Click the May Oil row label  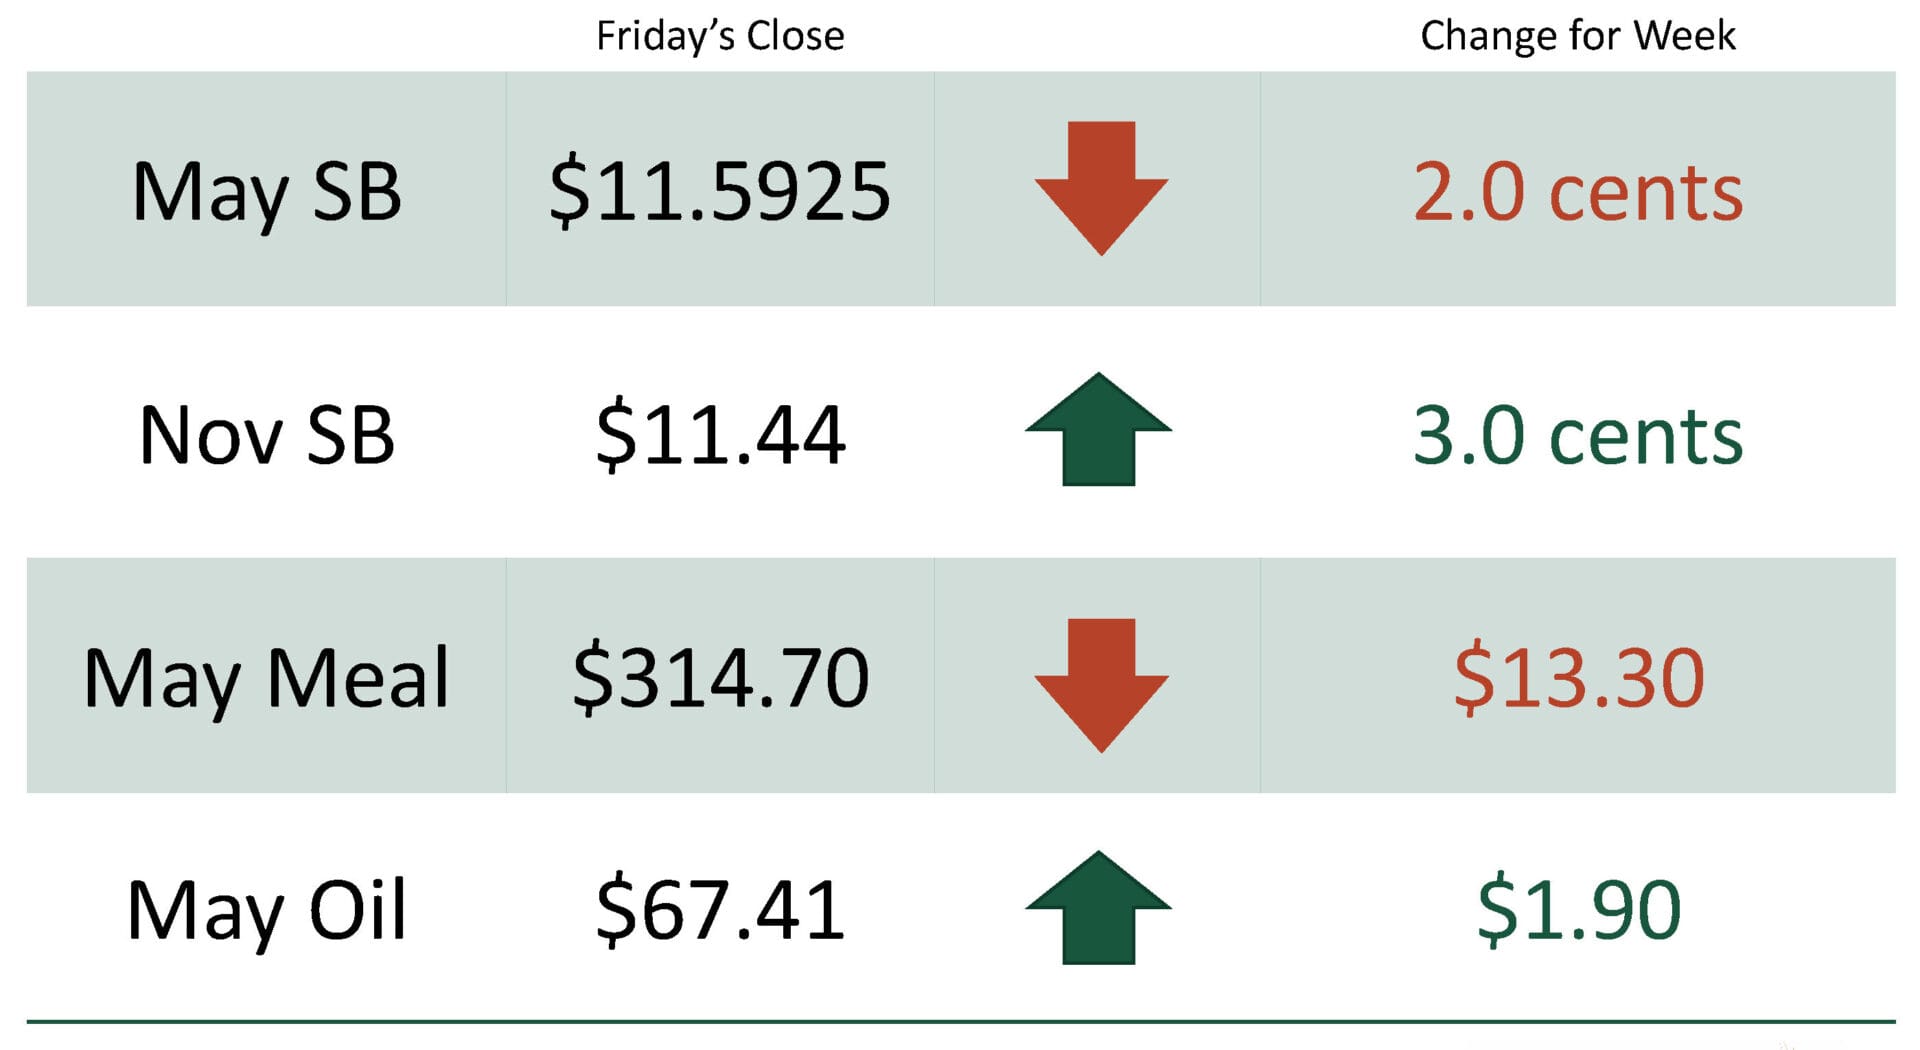266,910
